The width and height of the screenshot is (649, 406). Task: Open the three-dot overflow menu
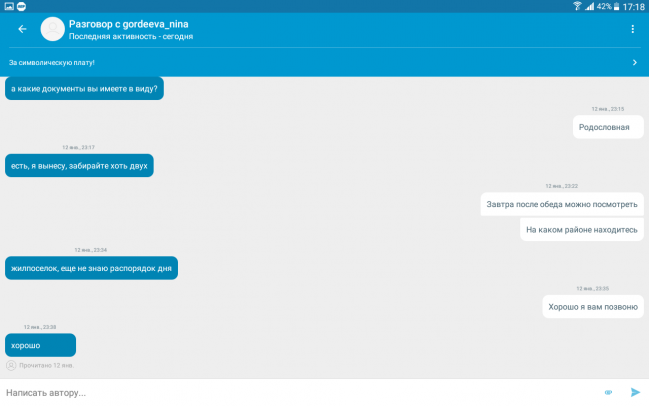(x=632, y=29)
